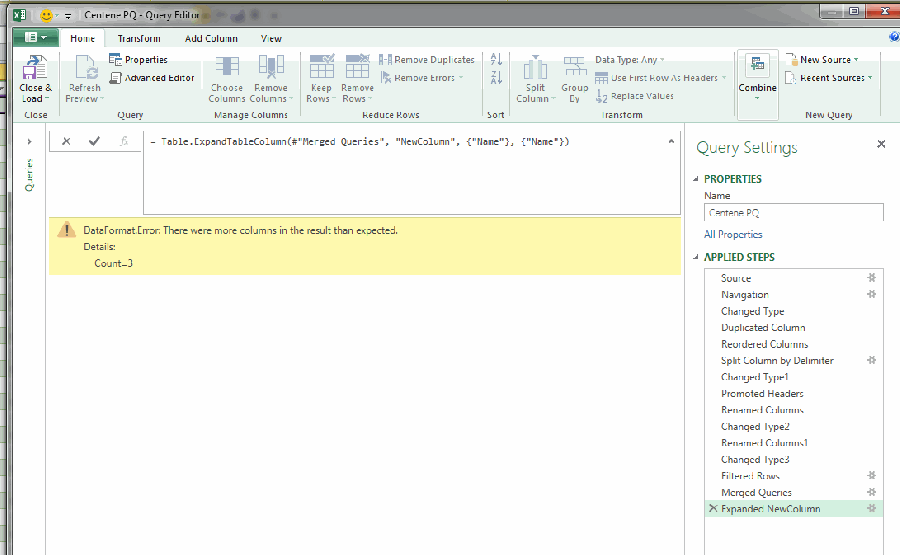Select the Renamed Columns step
900x555 pixels.
[x=762, y=410]
